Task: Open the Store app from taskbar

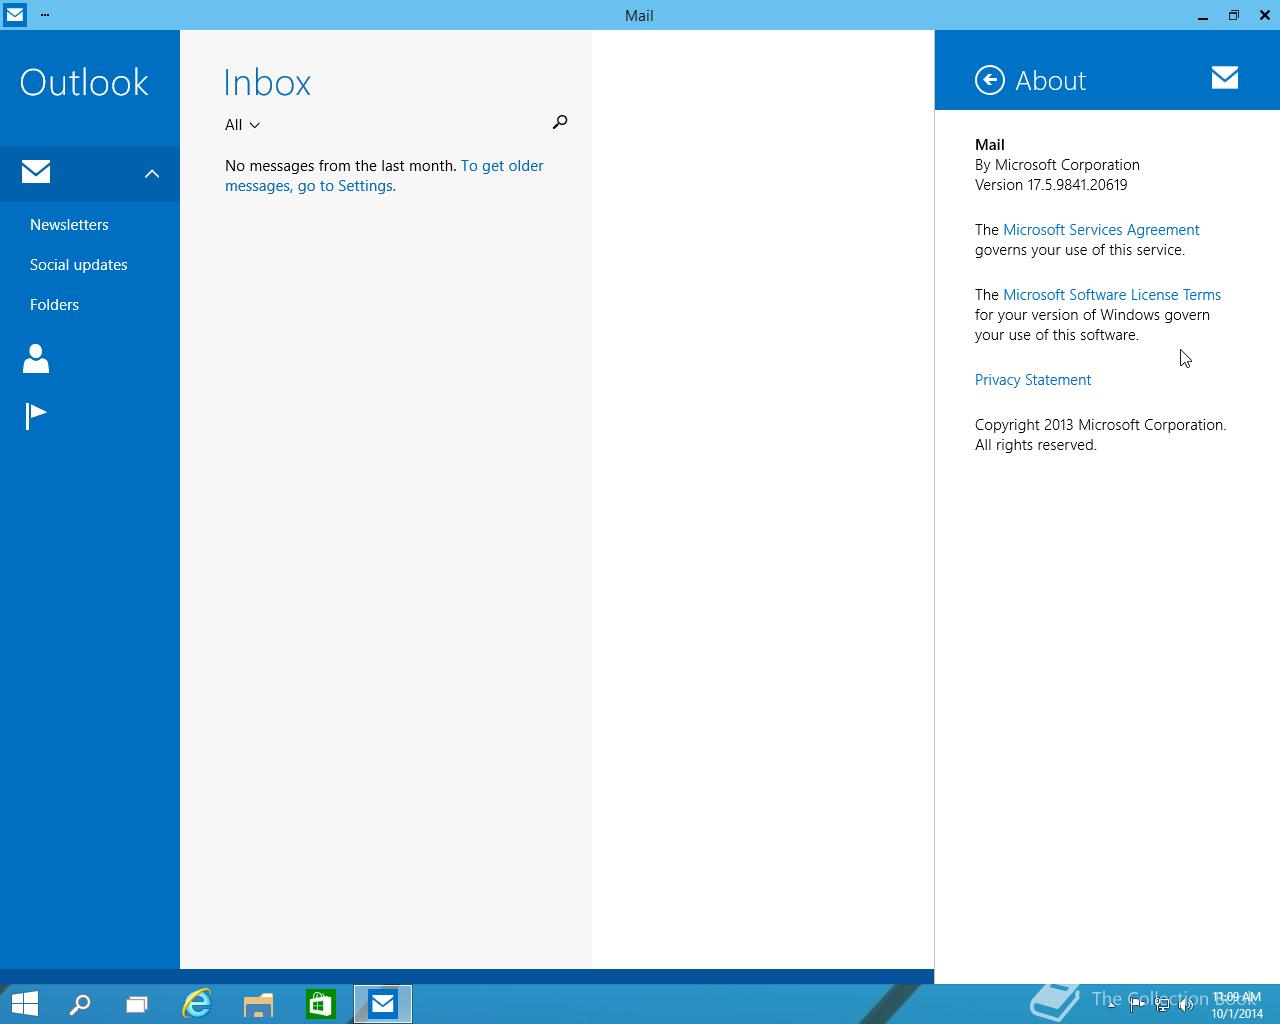Action: 320,1004
